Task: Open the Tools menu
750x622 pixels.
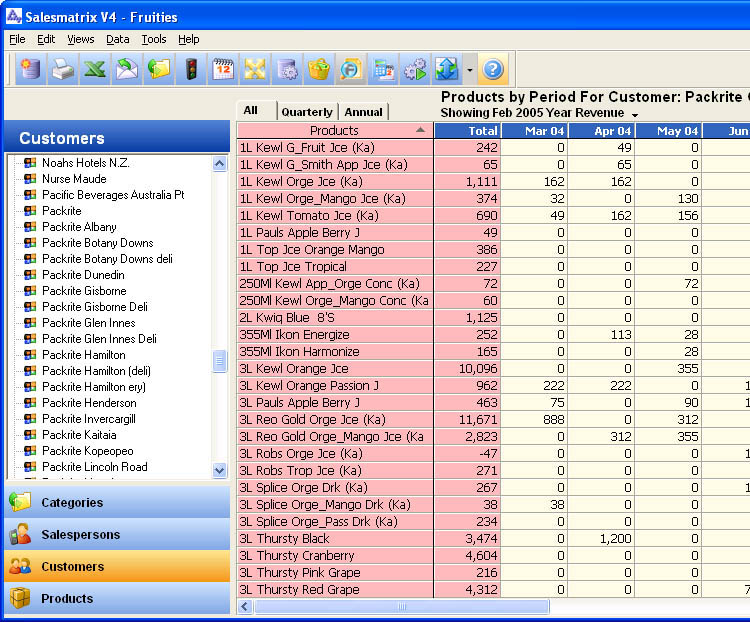Action: [154, 39]
